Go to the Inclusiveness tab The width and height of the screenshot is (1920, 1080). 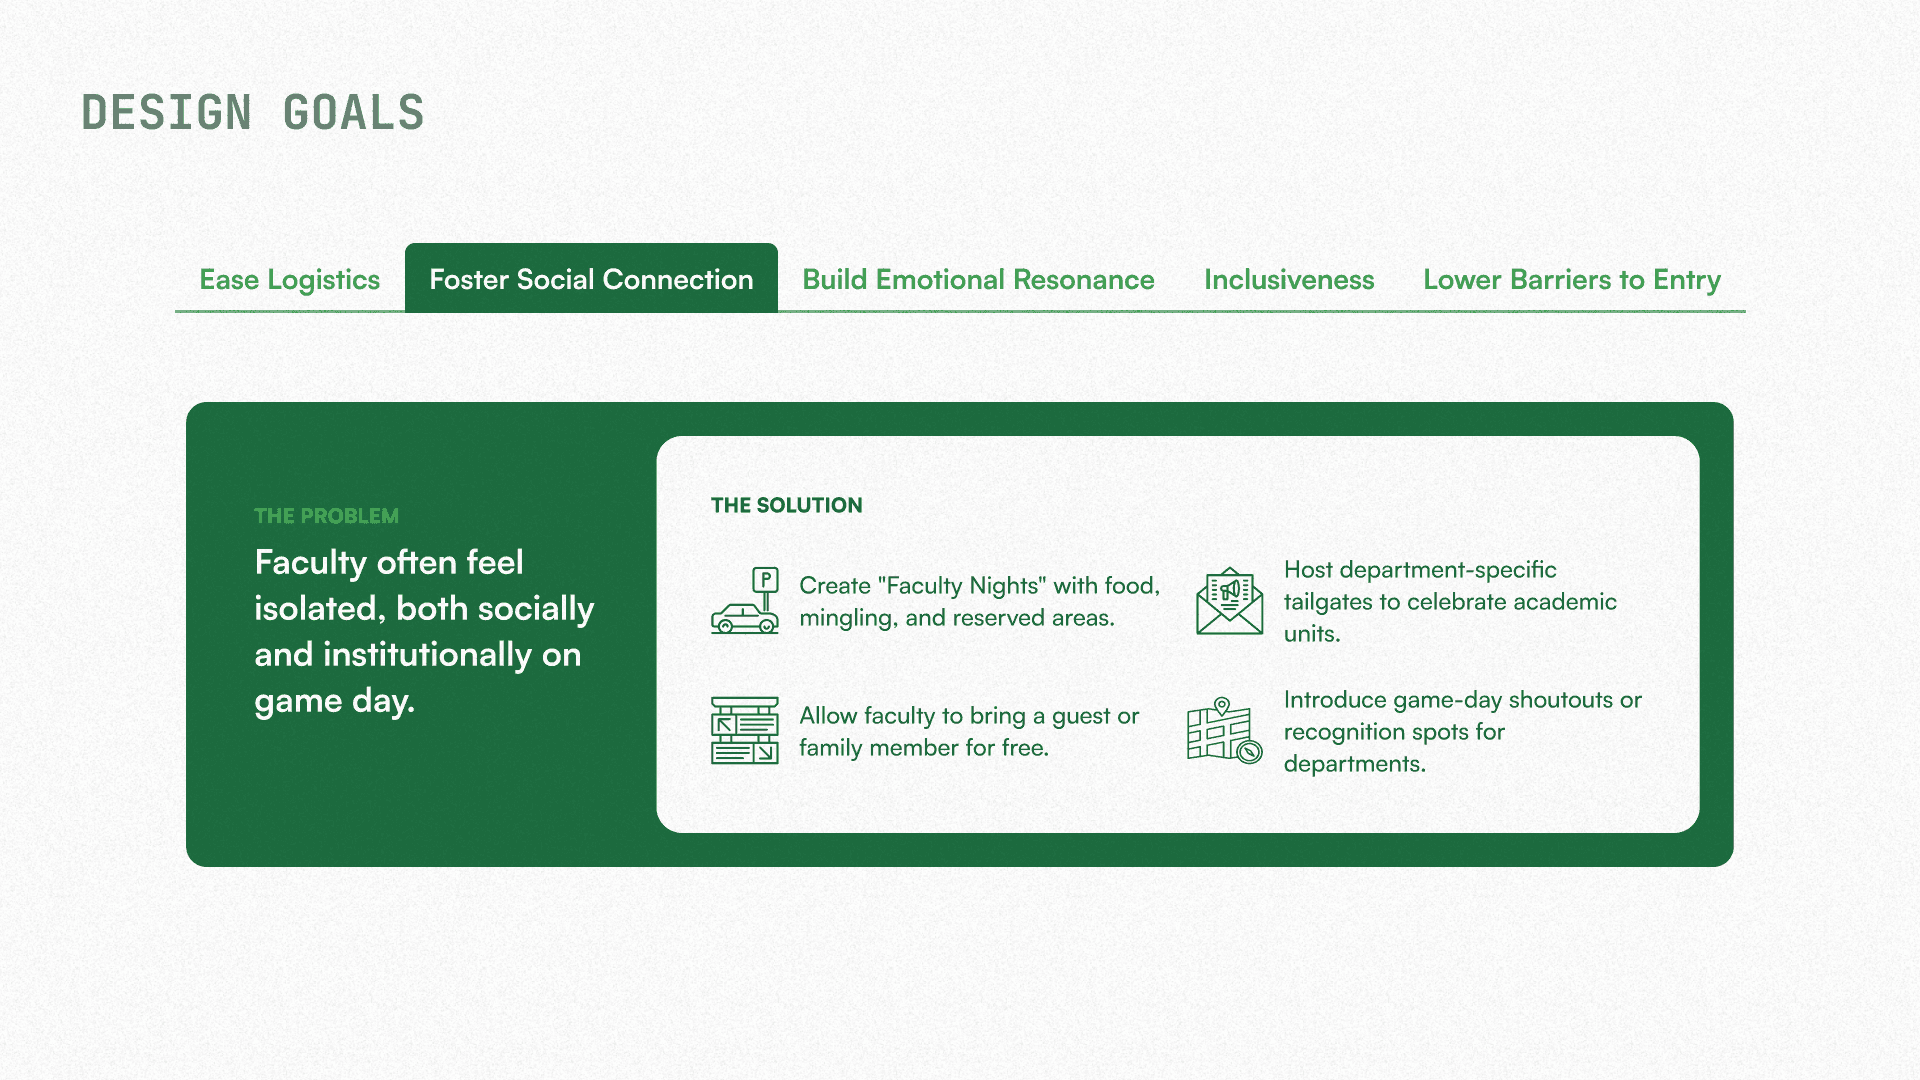[1289, 279]
